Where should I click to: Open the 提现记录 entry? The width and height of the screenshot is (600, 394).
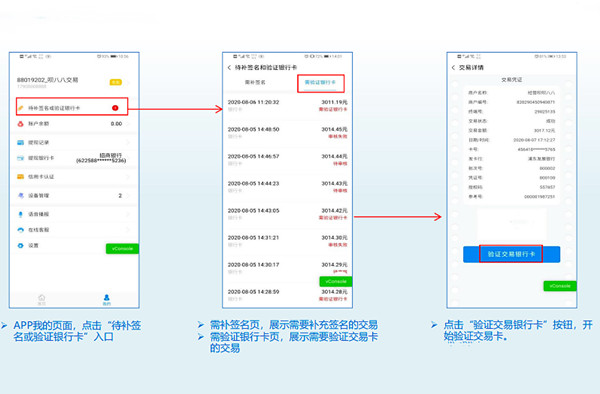pos(74,143)
